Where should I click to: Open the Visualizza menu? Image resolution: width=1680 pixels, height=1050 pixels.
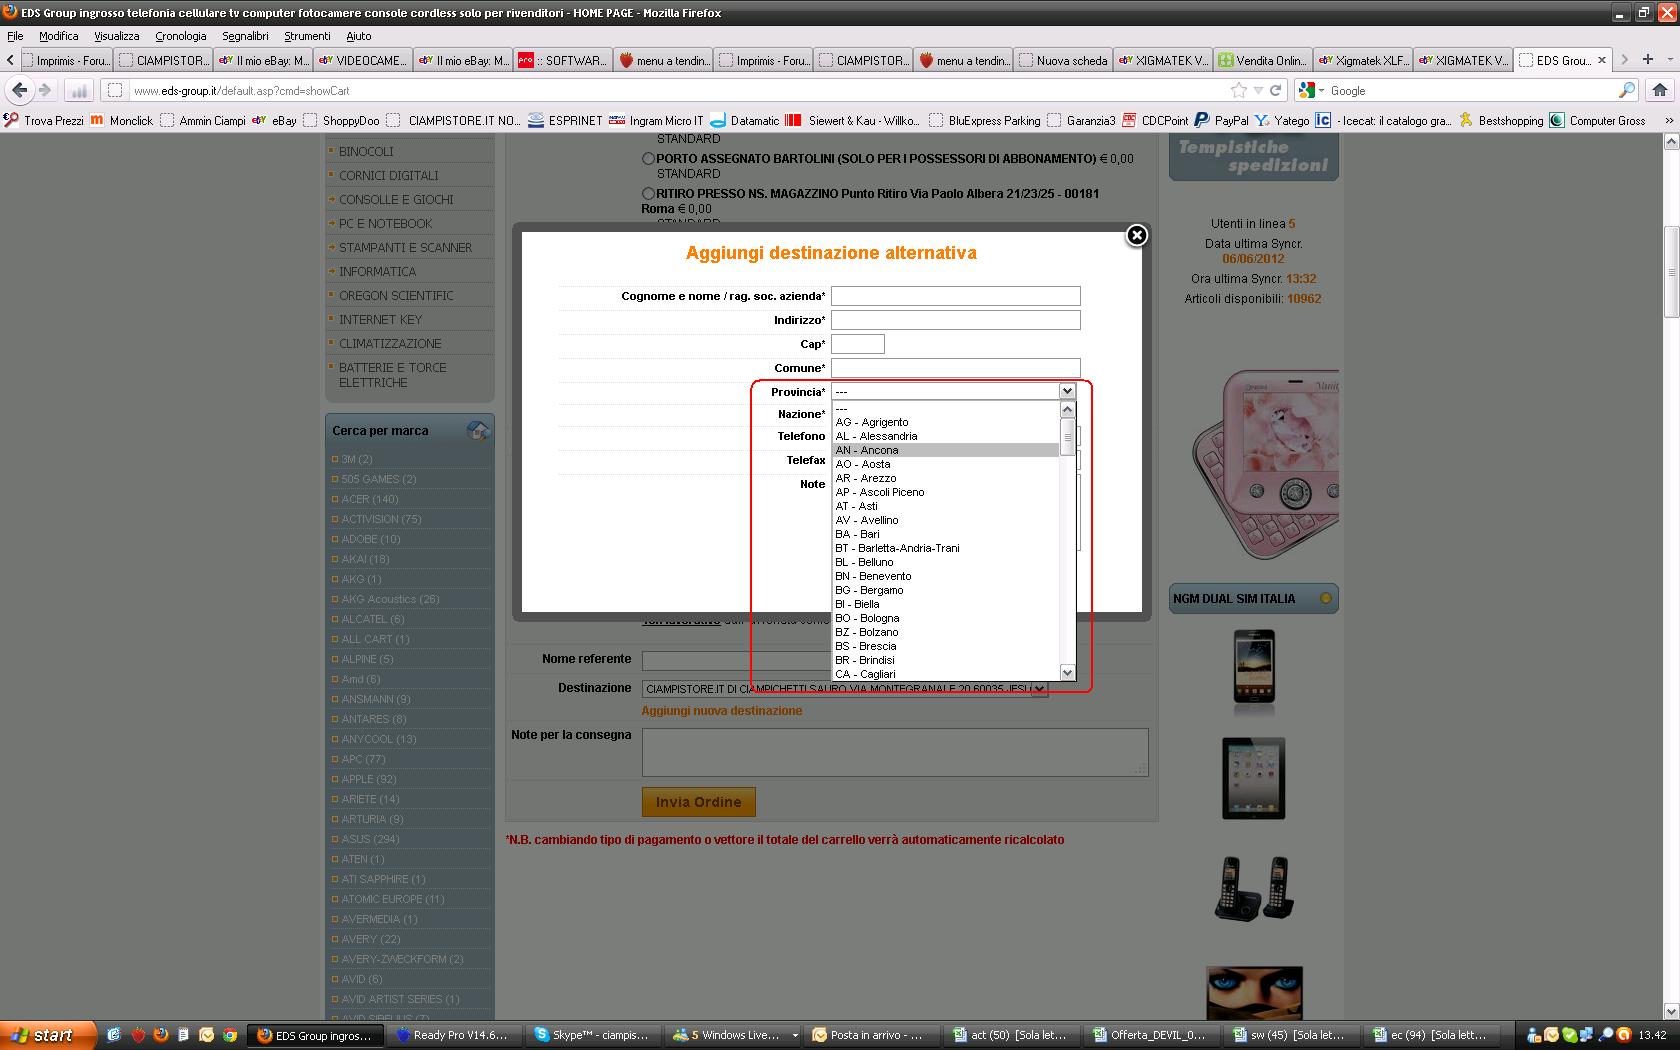(x=117, y=36)
